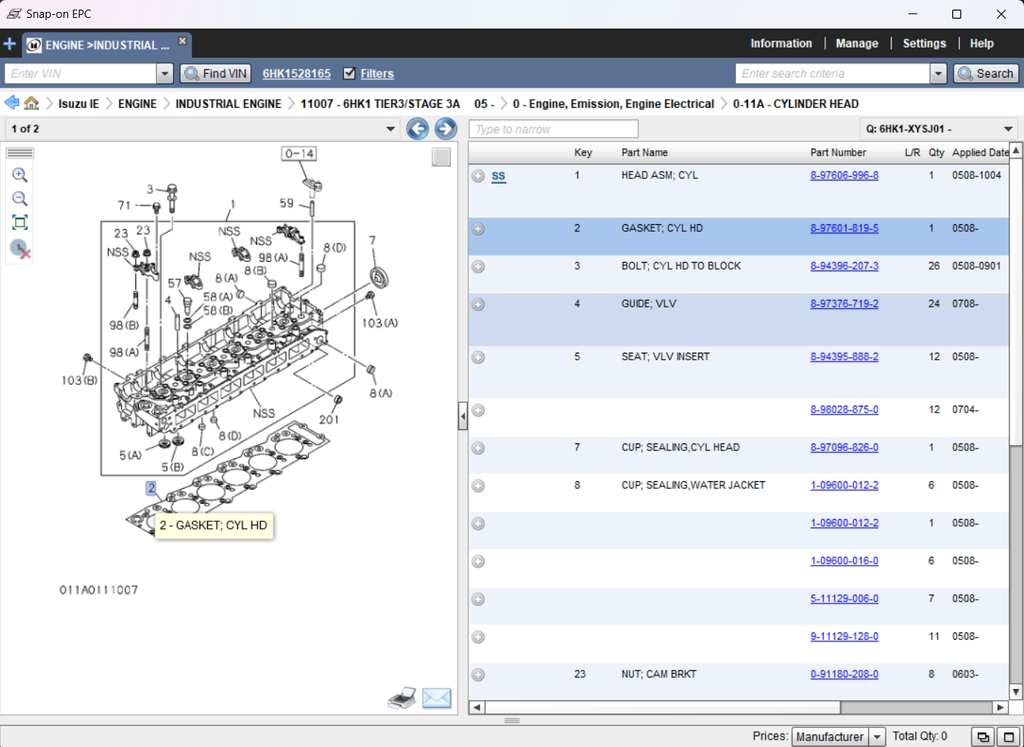Select the ENGINE >INDUSTRIAL tab
This screenshot has height=747, width=1024.
point(107,45)
